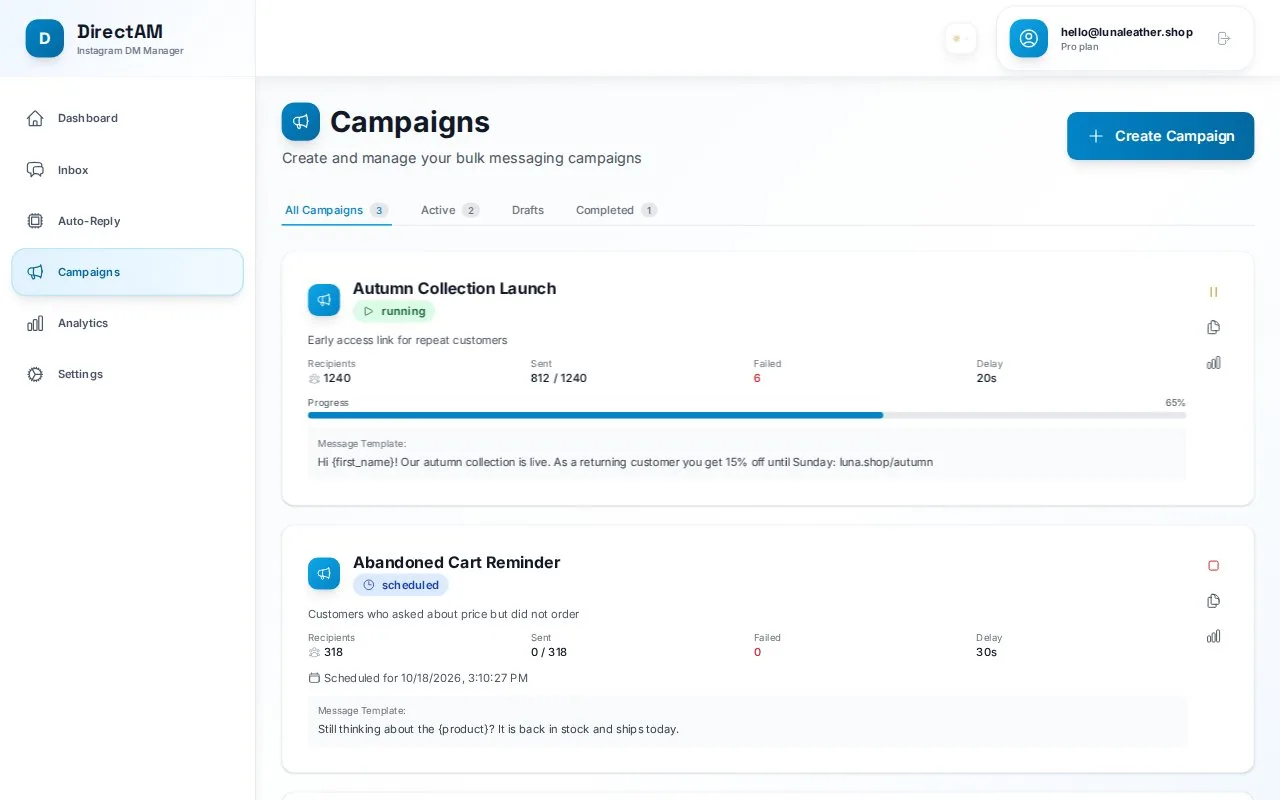Click the running status badge
The height and width of the screenshot is (800, 1280).
(x=394, y=311)
